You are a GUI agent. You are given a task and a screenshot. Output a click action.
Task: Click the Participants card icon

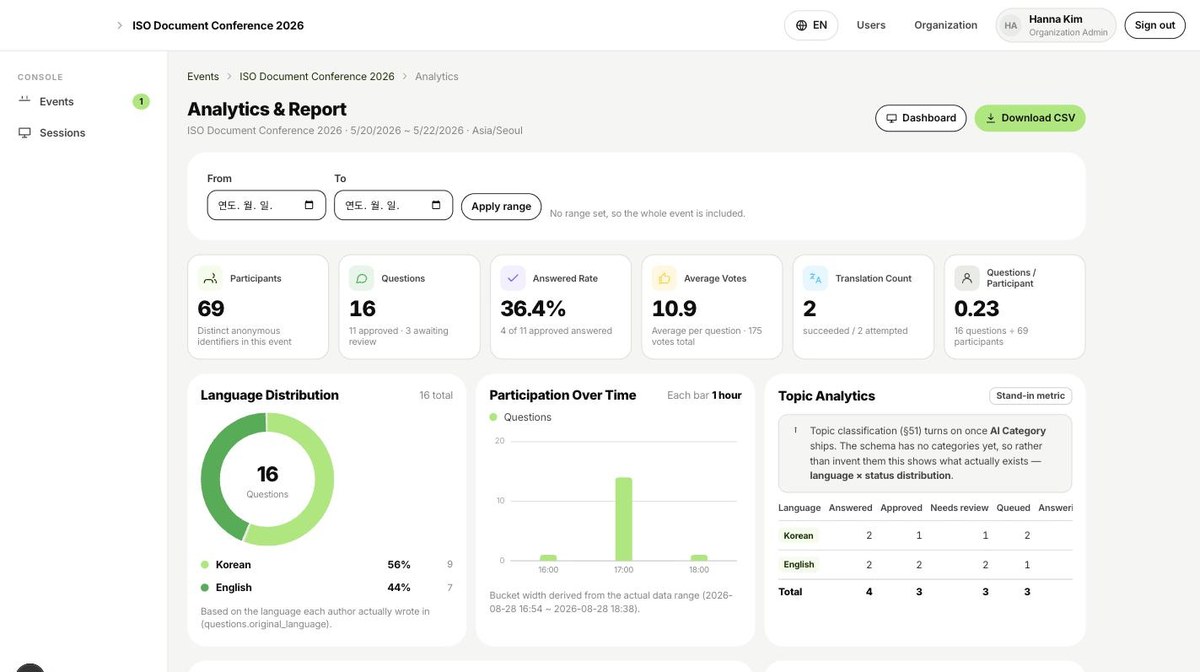click(x=210, y=278)
